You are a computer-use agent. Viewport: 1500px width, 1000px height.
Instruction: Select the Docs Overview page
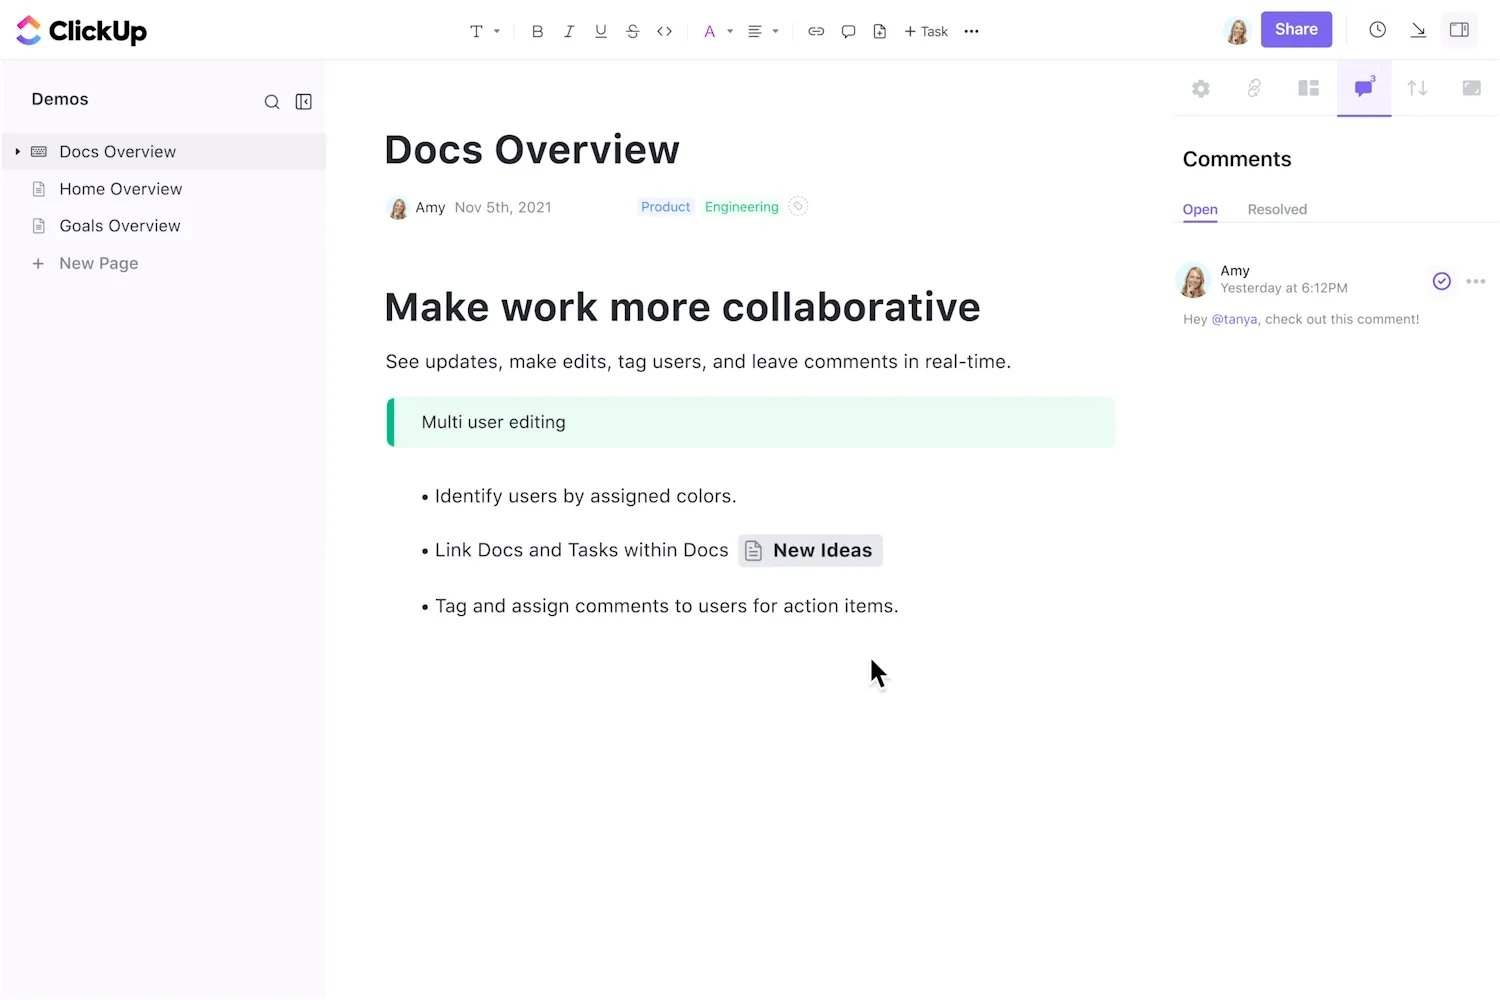(164, 151)
